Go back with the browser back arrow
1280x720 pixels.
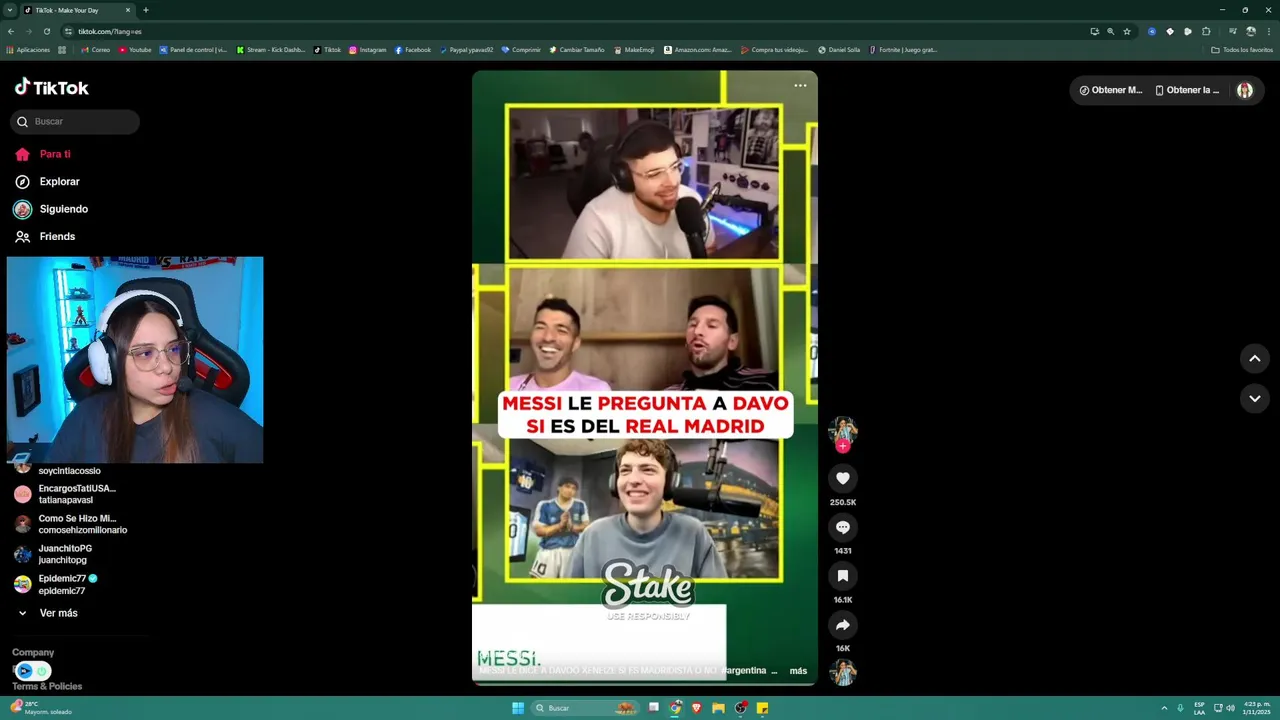pyautogui.click(x=12, y=31)
